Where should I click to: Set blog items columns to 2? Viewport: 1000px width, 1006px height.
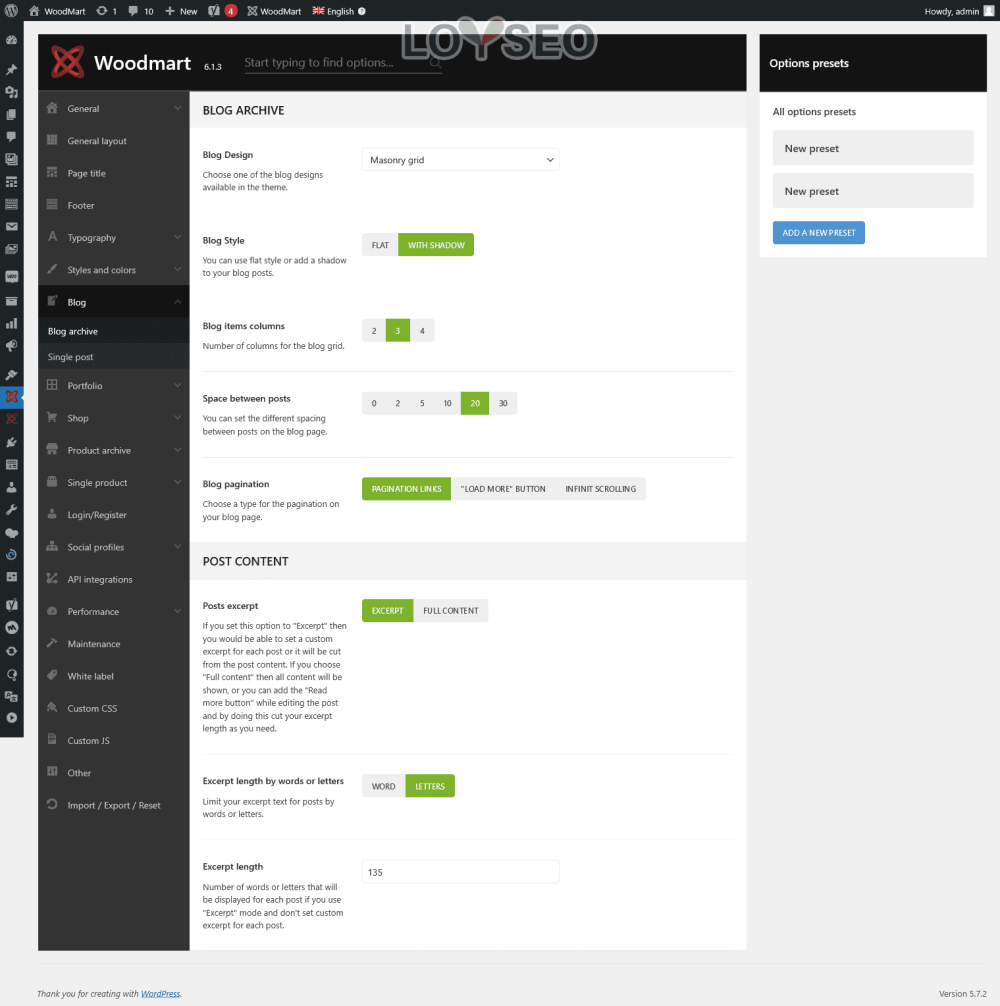coord(374,331)
